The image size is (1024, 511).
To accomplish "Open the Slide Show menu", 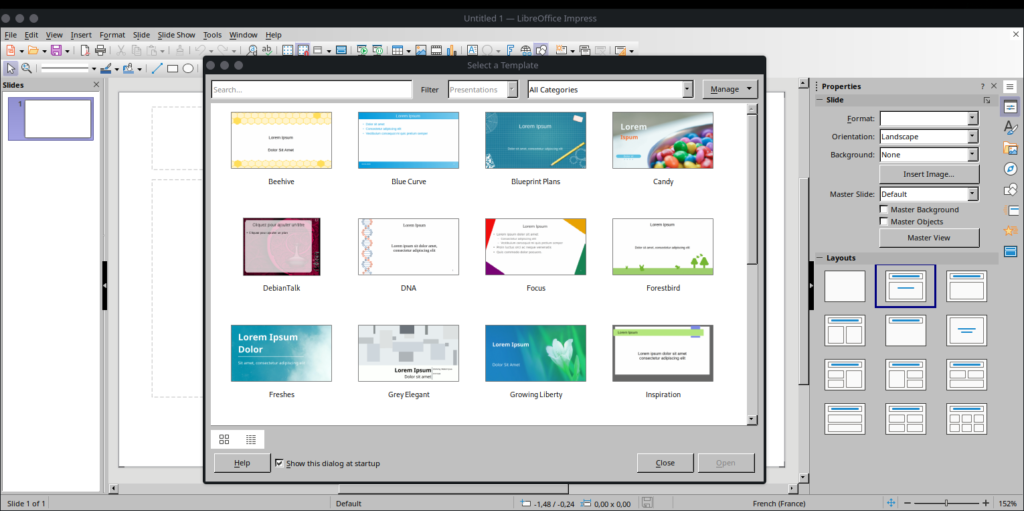I will coord(178,35).
